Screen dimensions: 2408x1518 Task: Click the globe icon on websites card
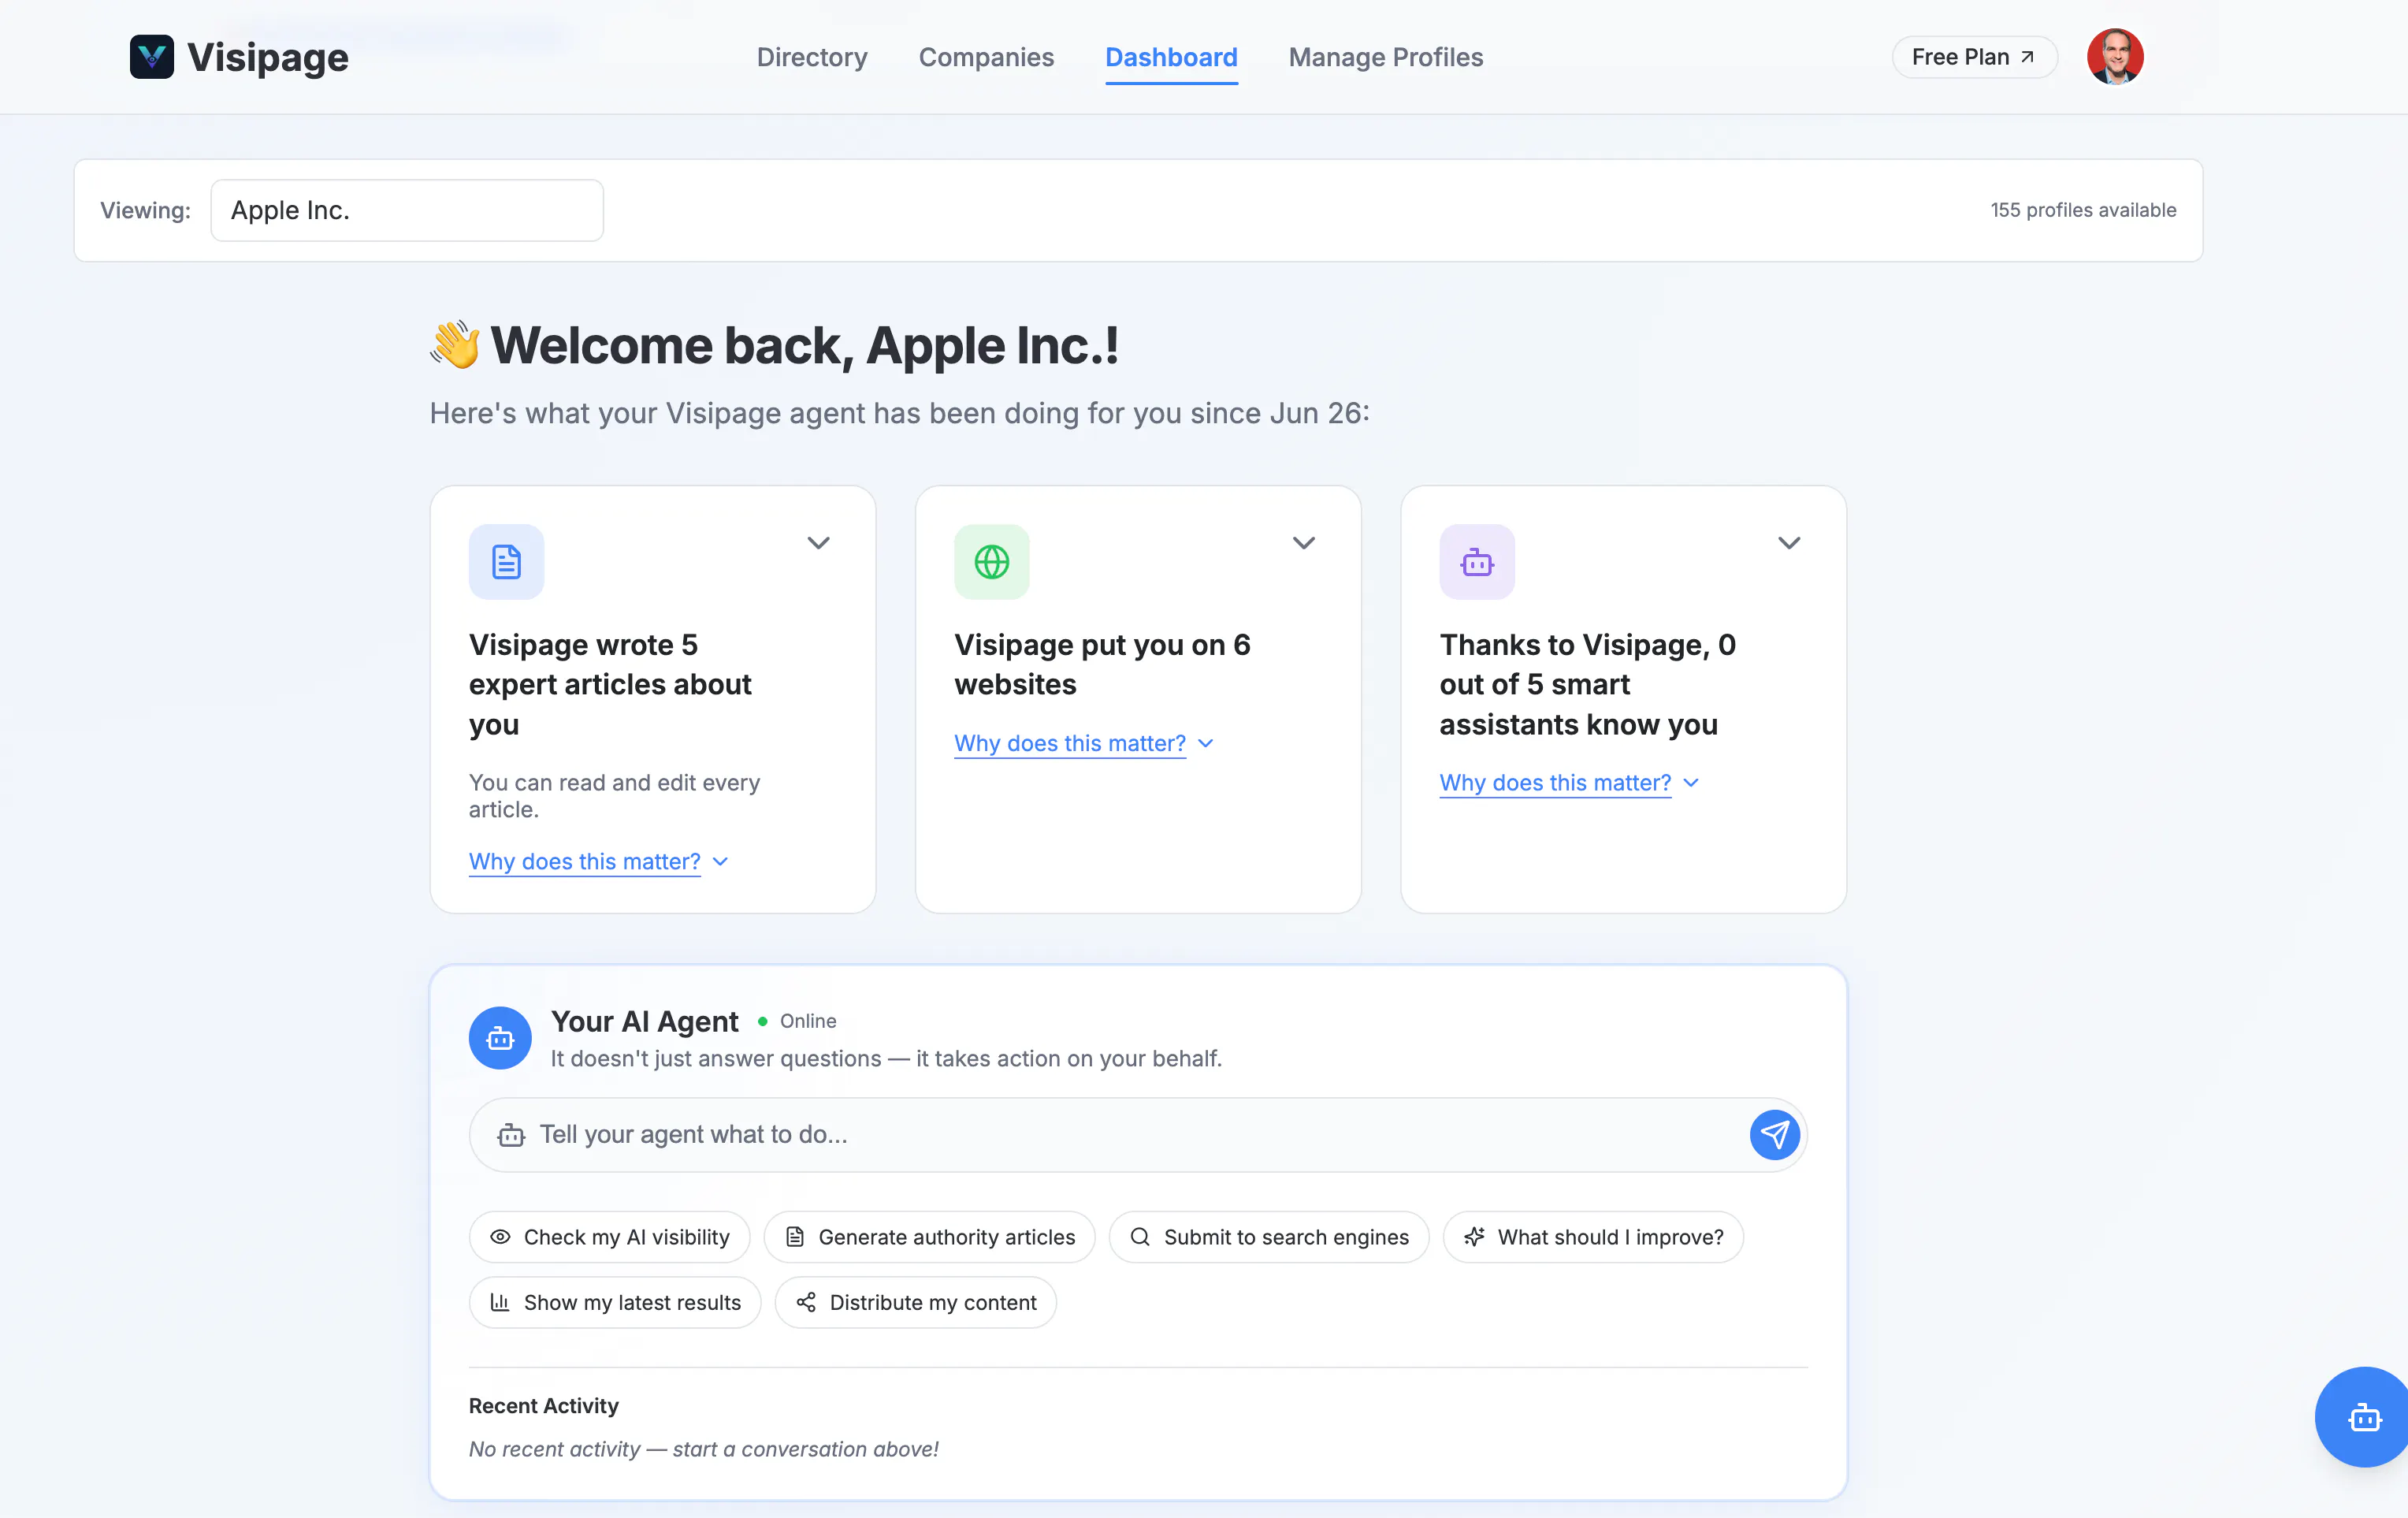[x=991, y=562]
